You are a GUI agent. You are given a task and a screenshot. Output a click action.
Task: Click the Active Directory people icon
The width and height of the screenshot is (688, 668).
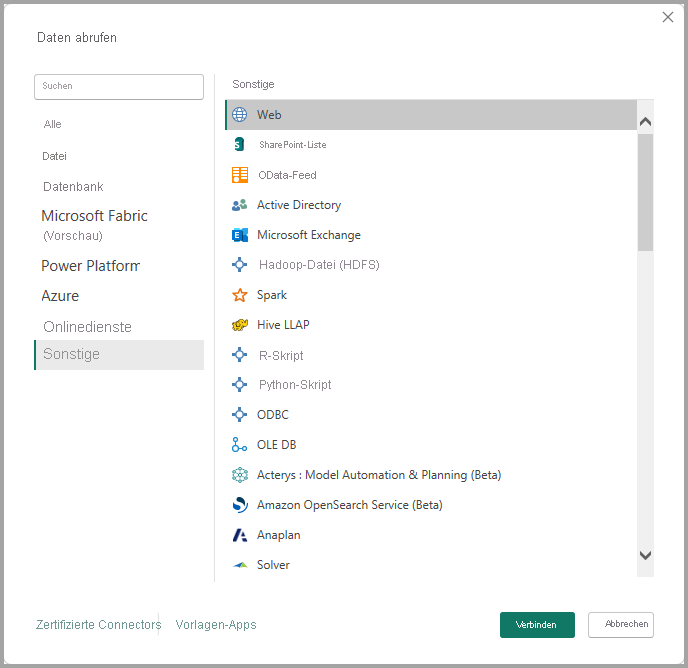pyautogui.click(x=240, y=205)
